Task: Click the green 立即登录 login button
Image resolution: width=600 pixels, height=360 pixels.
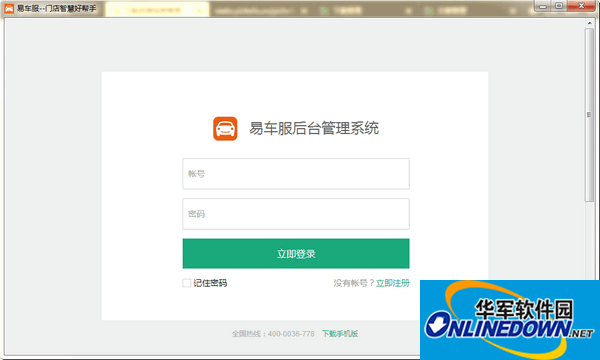Action: [x=296, y=254]
